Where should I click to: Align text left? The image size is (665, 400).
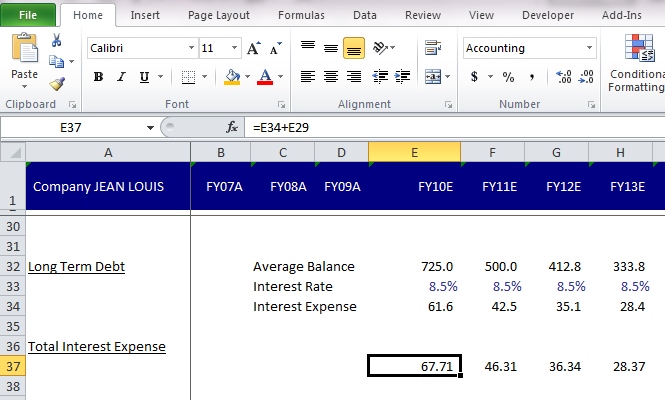pos(308,77)
